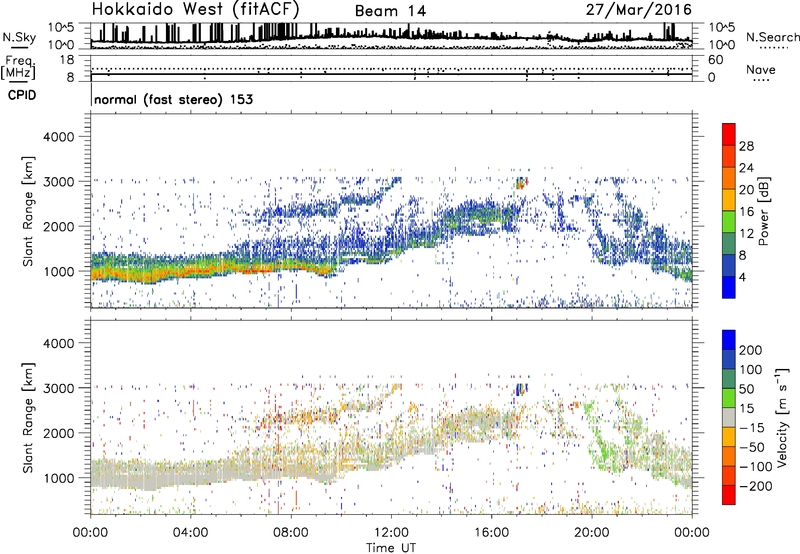
Task: Click the '4' Power colorbar tick
Action: tap(742, 277)
